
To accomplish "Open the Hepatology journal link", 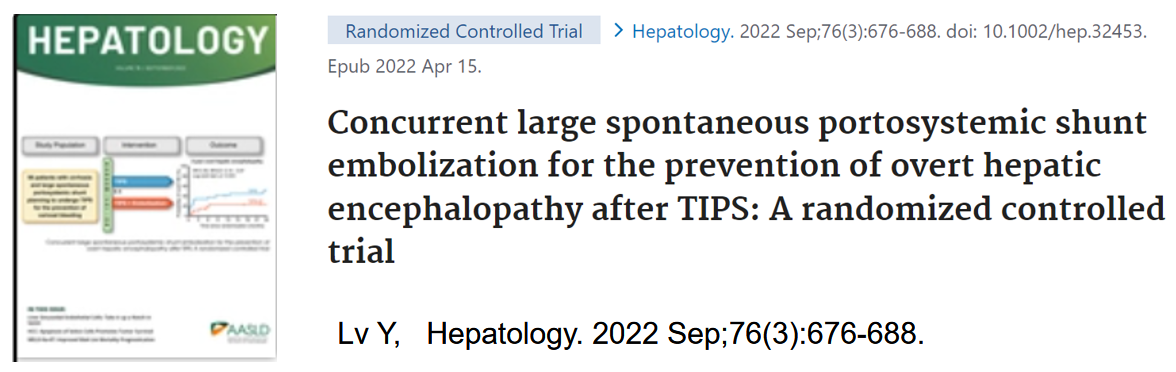I will [x=682, y=32].
